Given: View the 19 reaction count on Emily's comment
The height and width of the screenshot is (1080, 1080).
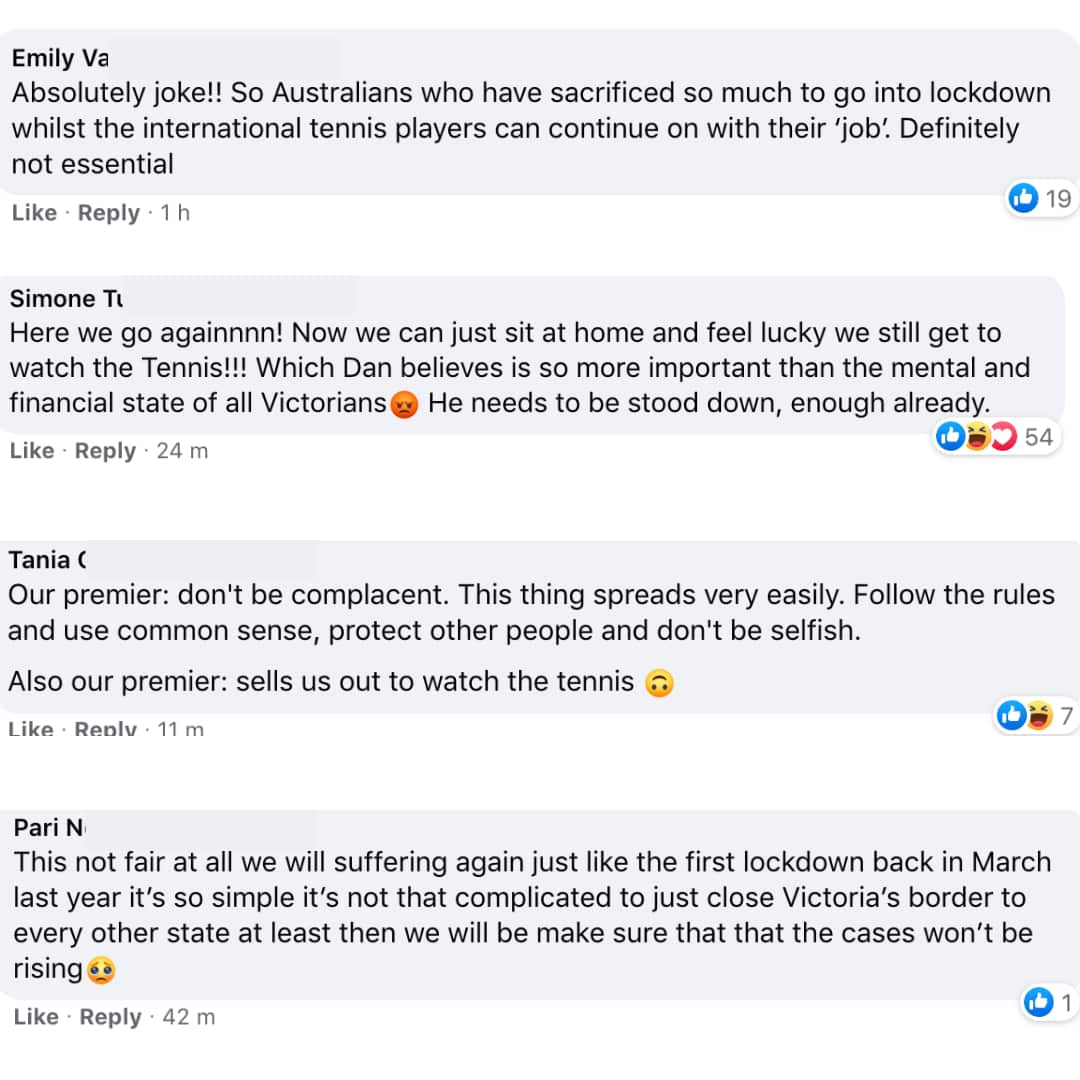Looking at the screenshot, I should [x=1057, y=198].
